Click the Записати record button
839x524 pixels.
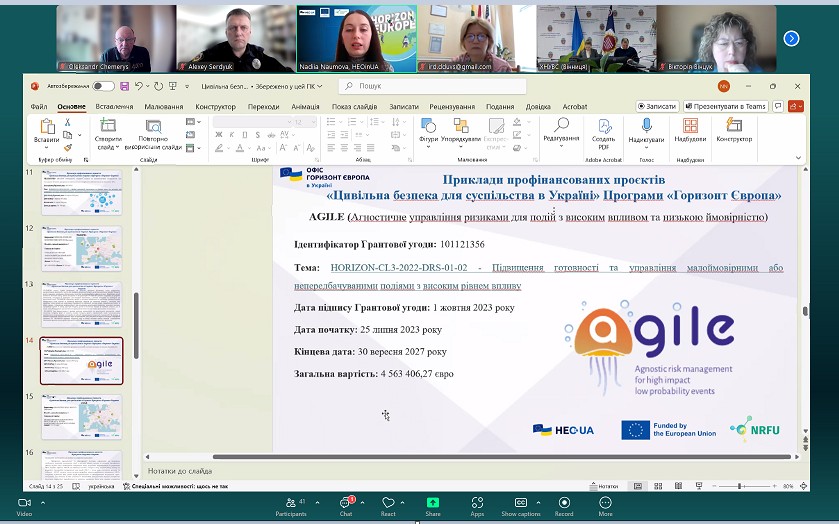[x=657, y=107]
